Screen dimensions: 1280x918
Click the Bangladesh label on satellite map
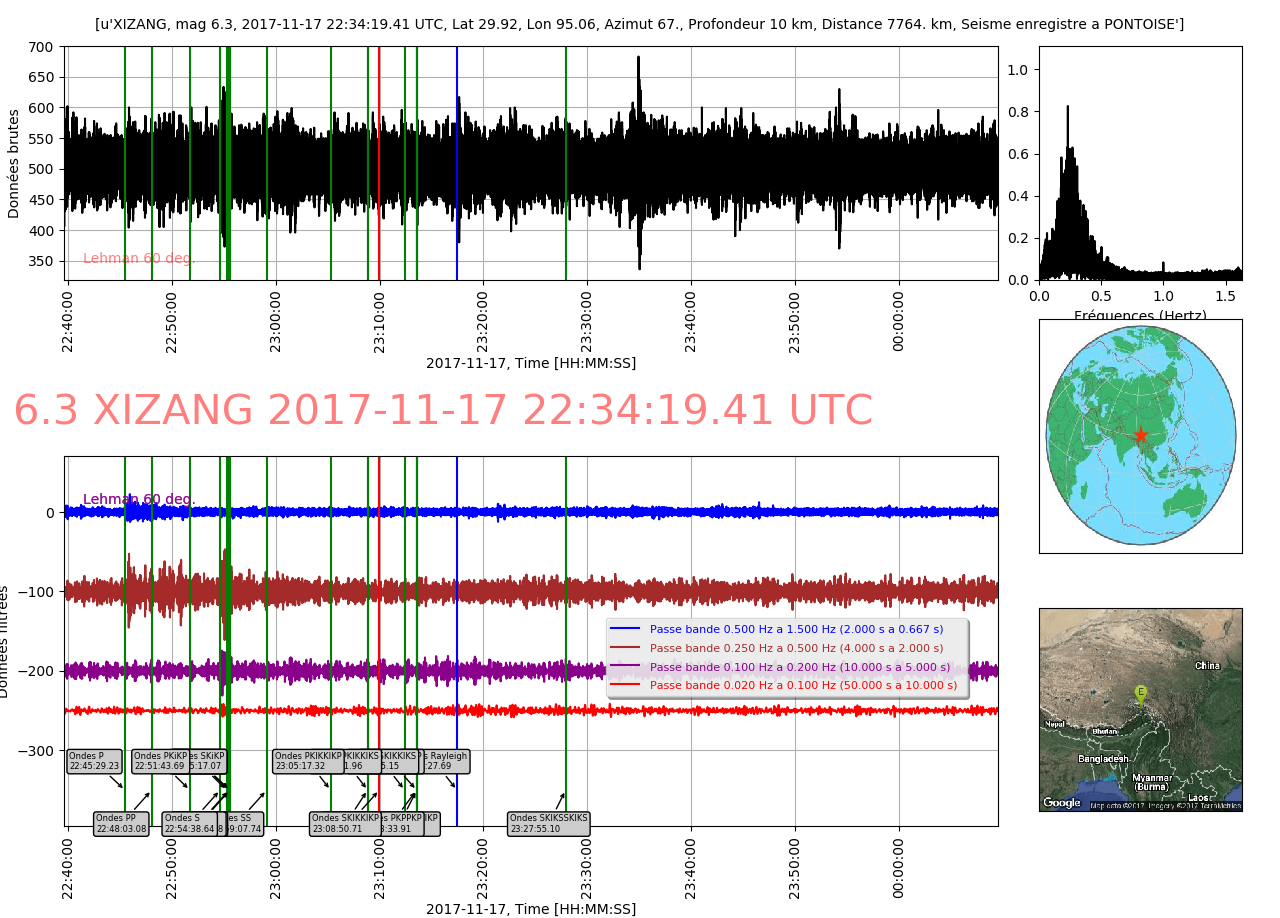pos(1103,759)
